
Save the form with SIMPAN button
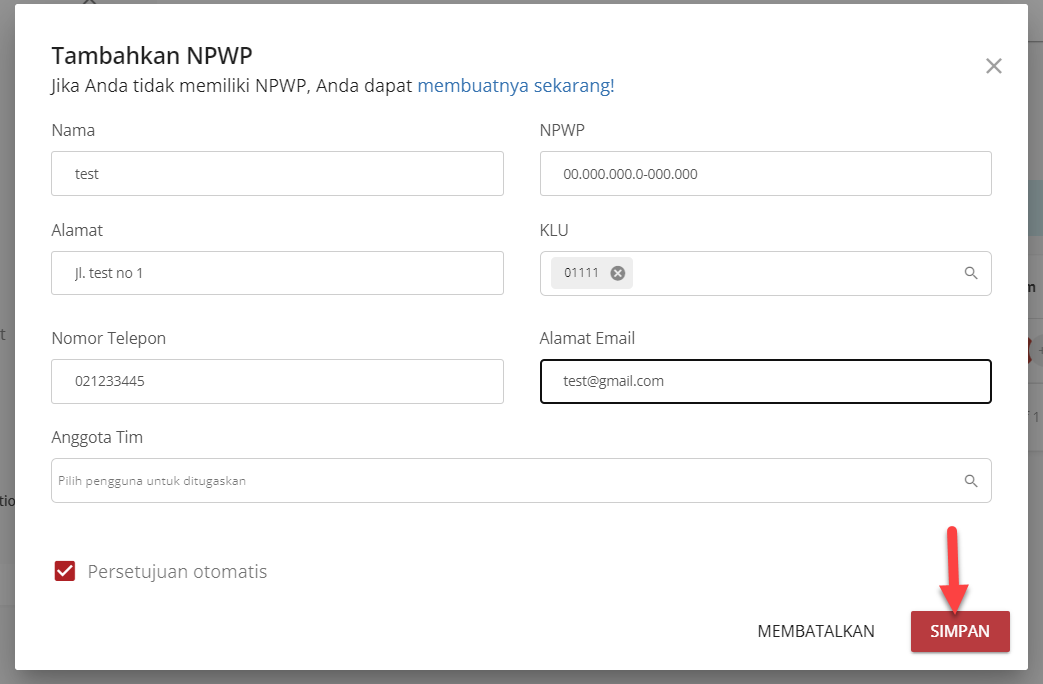pyautogui.click(x=959, y=631)
